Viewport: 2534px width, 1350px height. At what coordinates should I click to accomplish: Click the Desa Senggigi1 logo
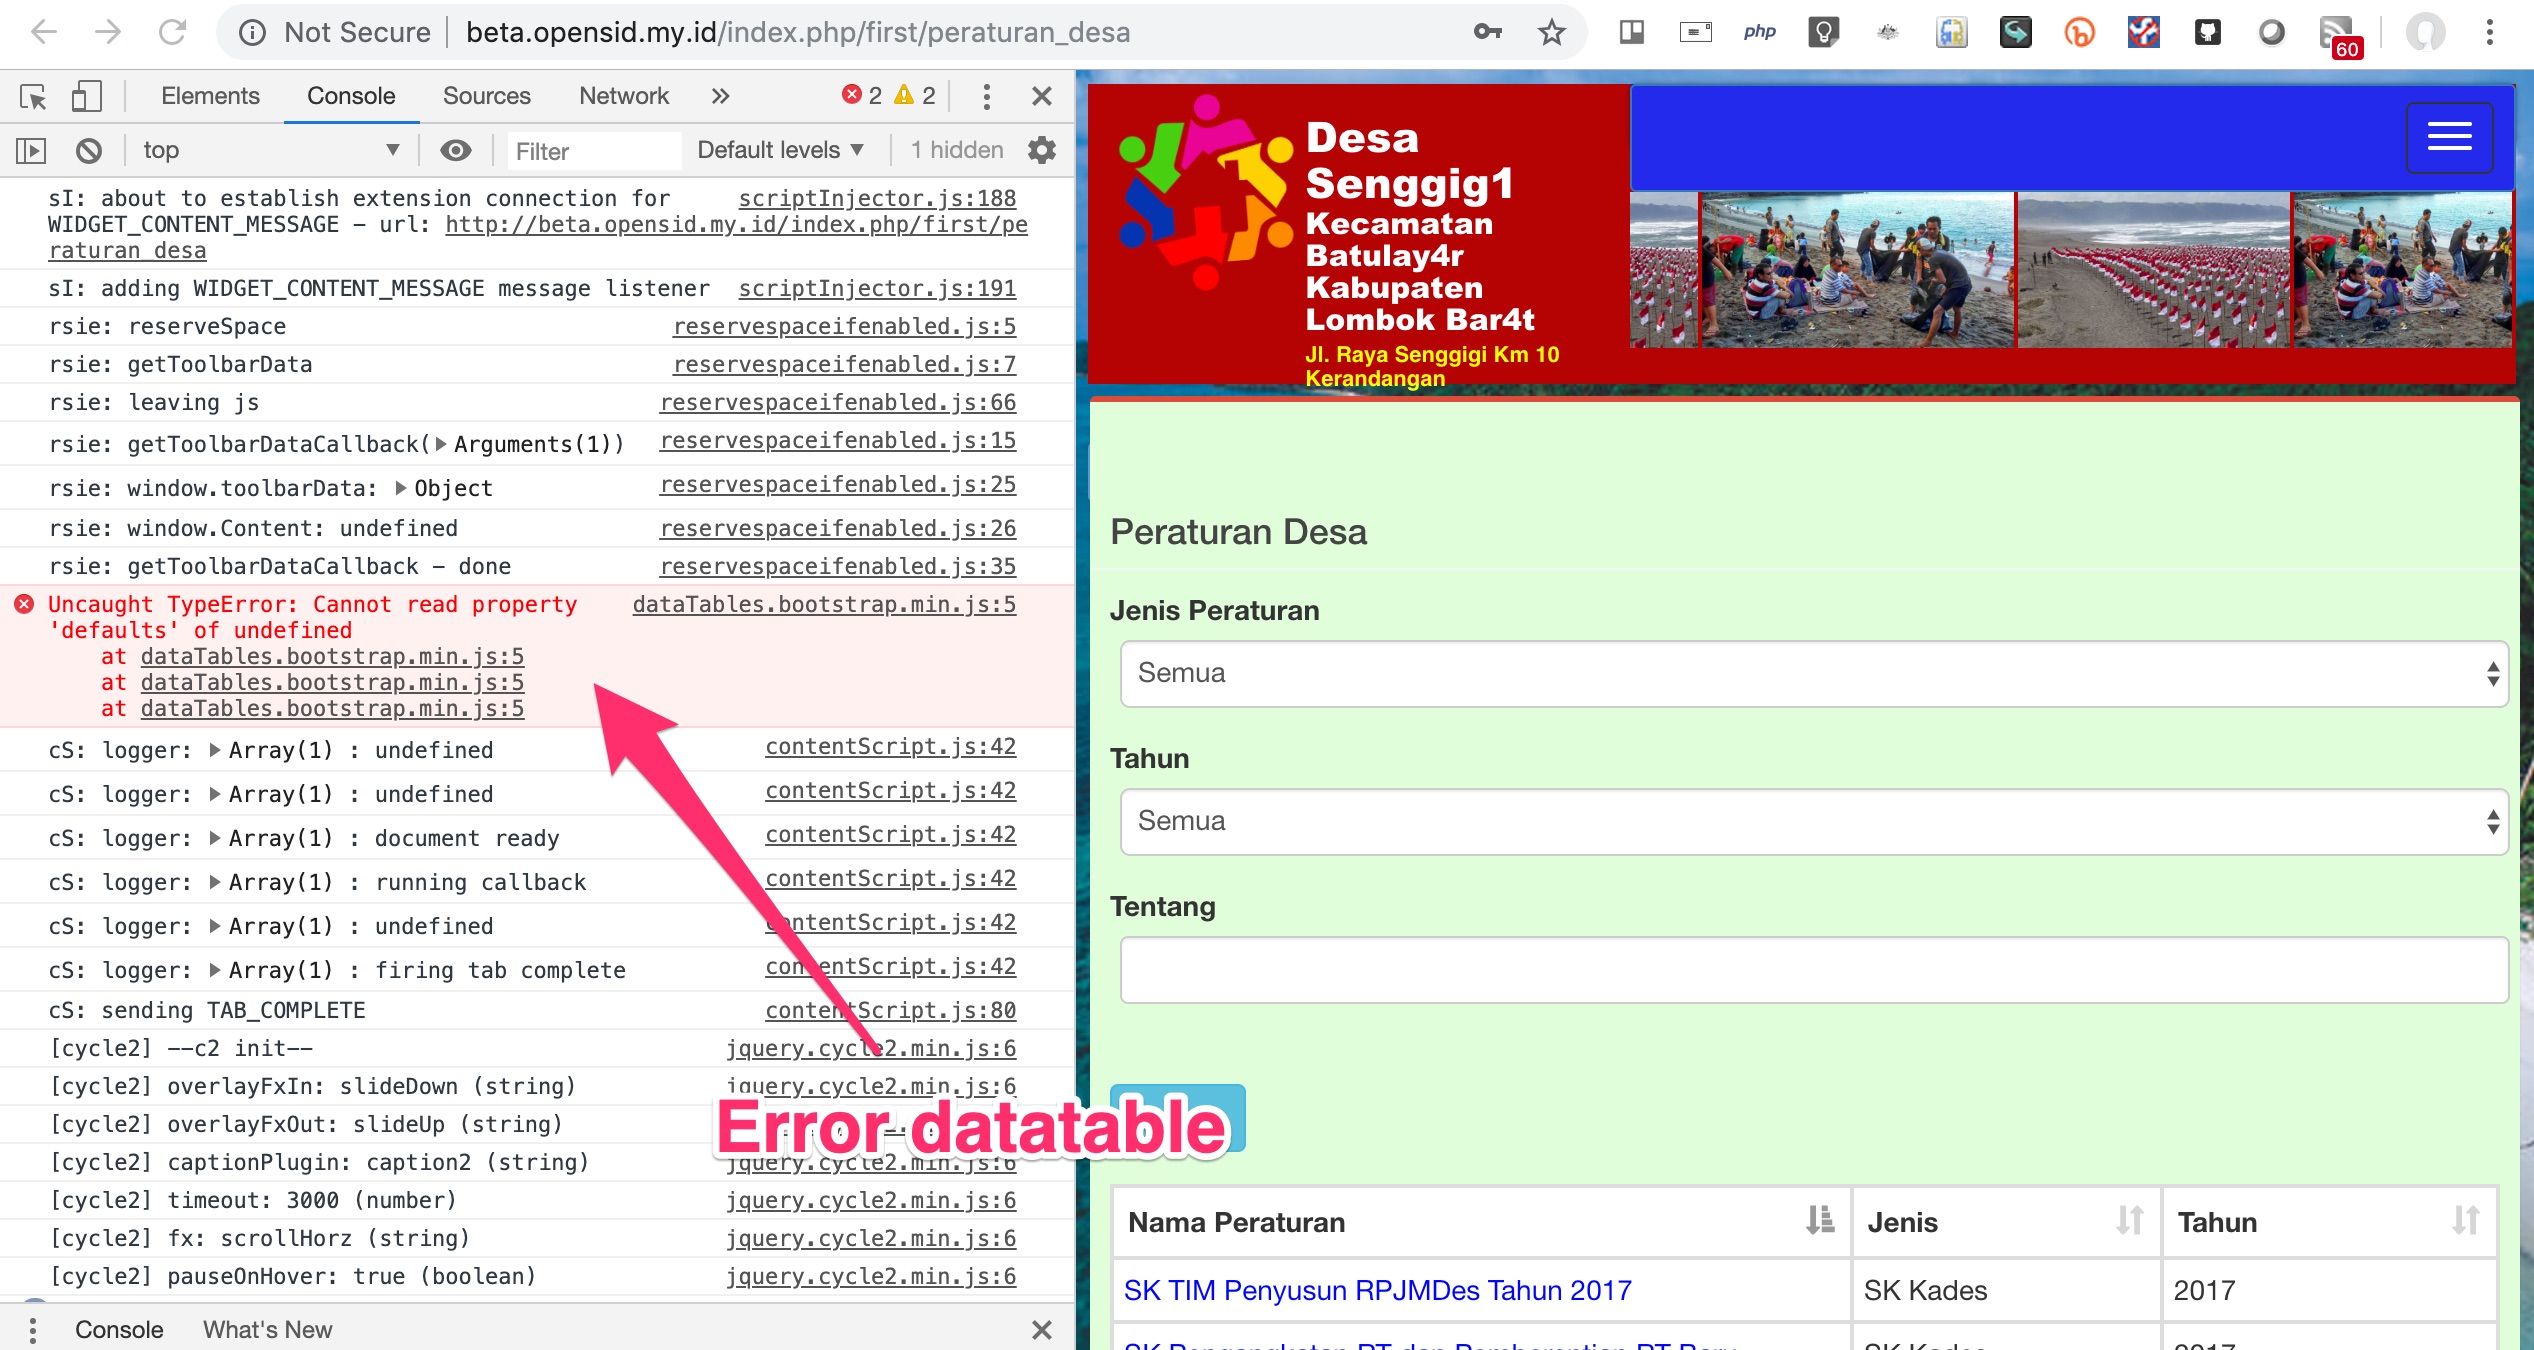pos(1206,191)
